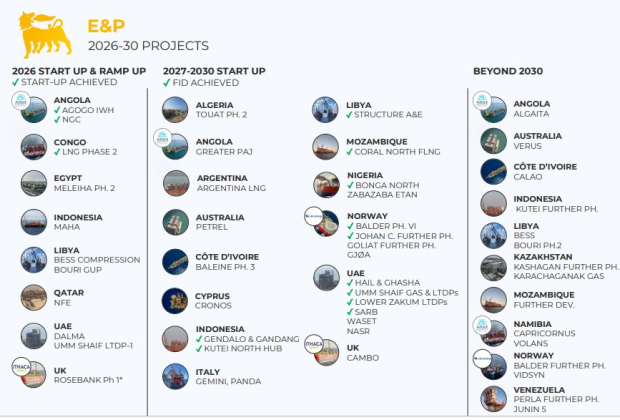The image size is (620, 420).
Task: Click the Australia Petrel project thumbnail
Action: click(176, 221)
